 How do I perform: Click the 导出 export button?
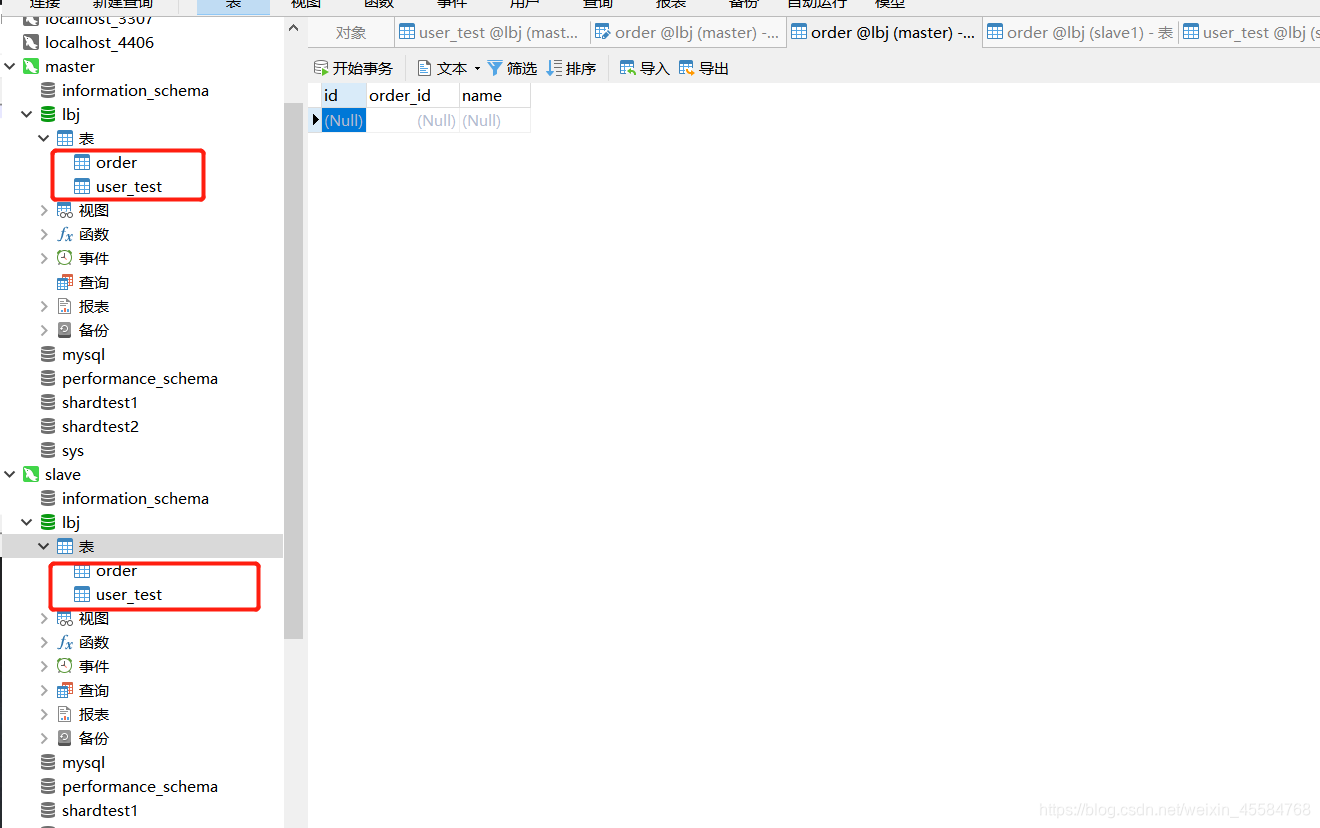[704, 68]
